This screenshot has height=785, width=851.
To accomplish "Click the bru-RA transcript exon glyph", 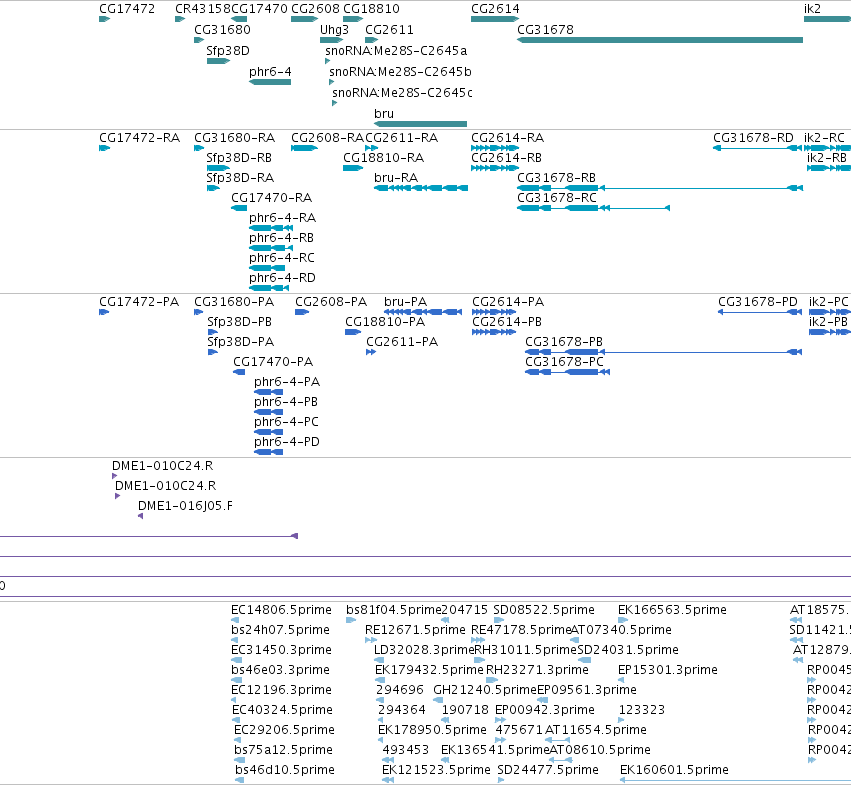I will pyautogui.click(x=421, y=188).
